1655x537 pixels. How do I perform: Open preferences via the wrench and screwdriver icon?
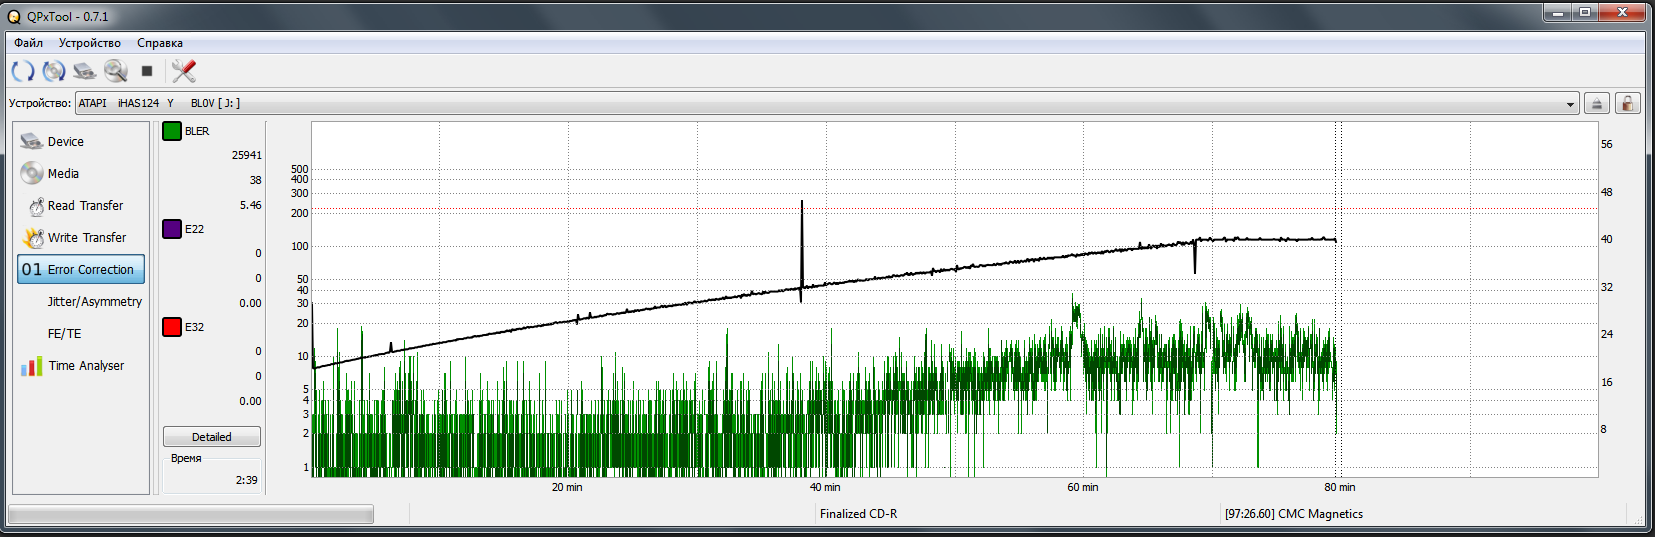(183, 71)
